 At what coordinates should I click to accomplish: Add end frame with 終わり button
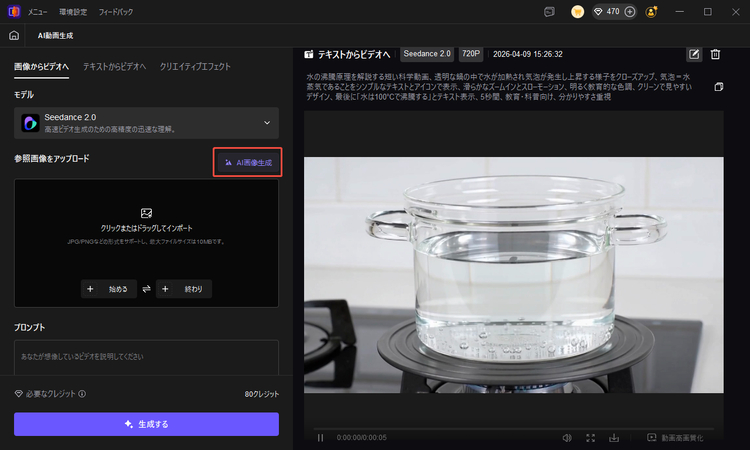184,289
